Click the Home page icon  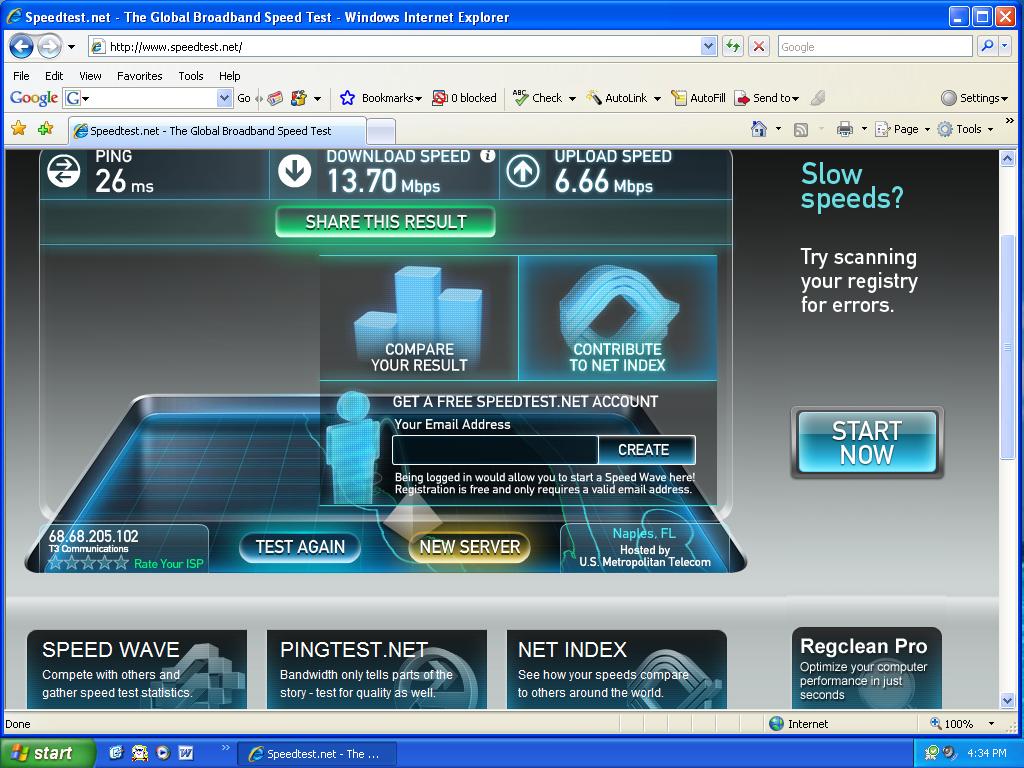pos(759,129)
